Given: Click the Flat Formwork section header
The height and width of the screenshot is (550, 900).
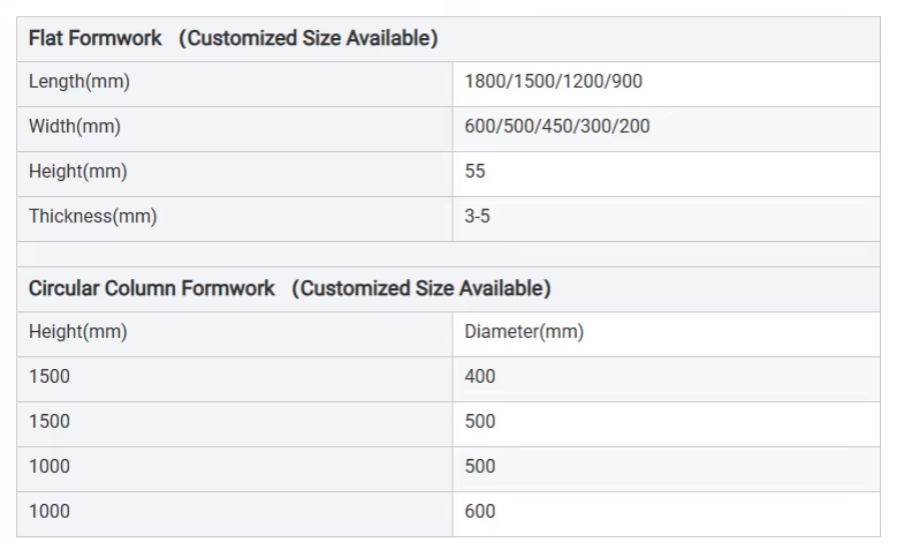Looking at the screenshot, I should coord(233,39).
